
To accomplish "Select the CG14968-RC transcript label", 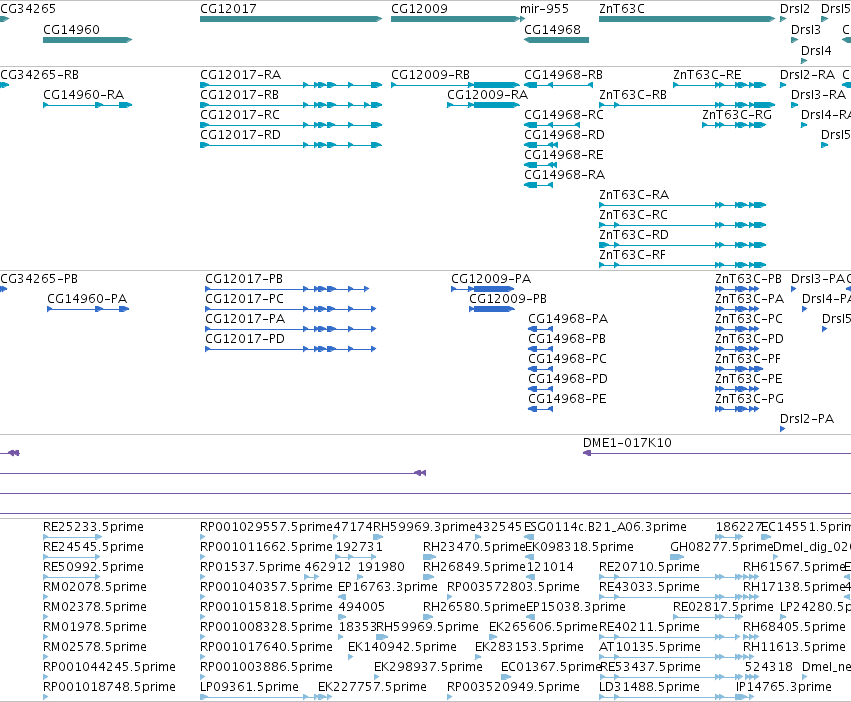I will 564,115.
